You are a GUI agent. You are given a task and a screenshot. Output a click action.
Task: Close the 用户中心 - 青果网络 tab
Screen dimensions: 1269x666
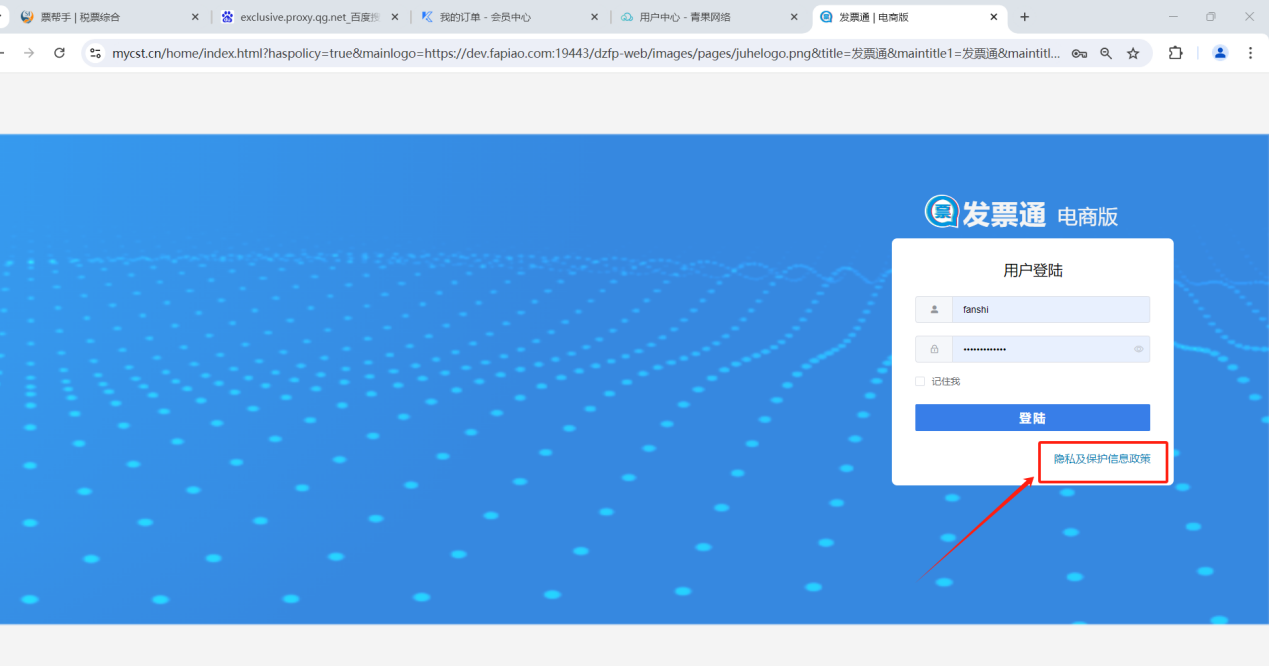[794, 17]
